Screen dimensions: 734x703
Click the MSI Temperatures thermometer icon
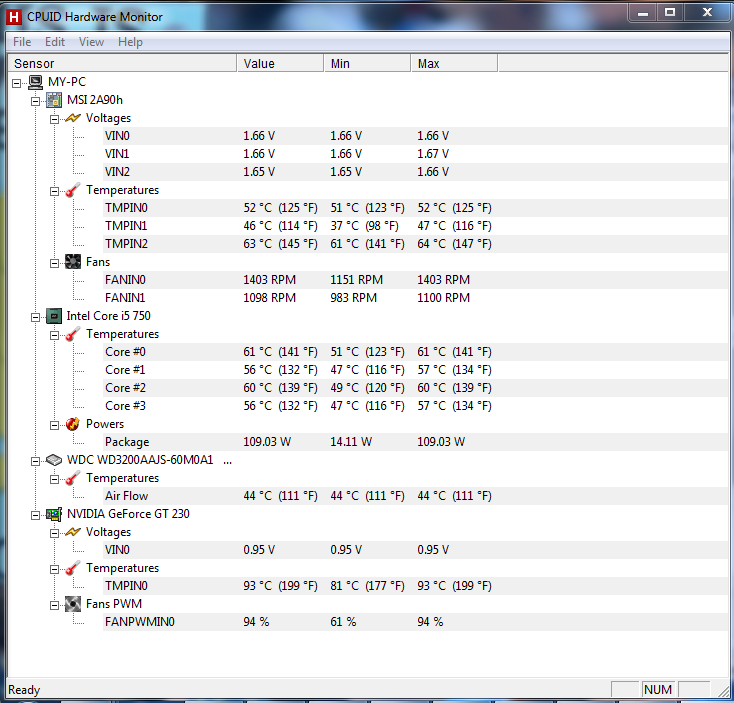point(73,190)
